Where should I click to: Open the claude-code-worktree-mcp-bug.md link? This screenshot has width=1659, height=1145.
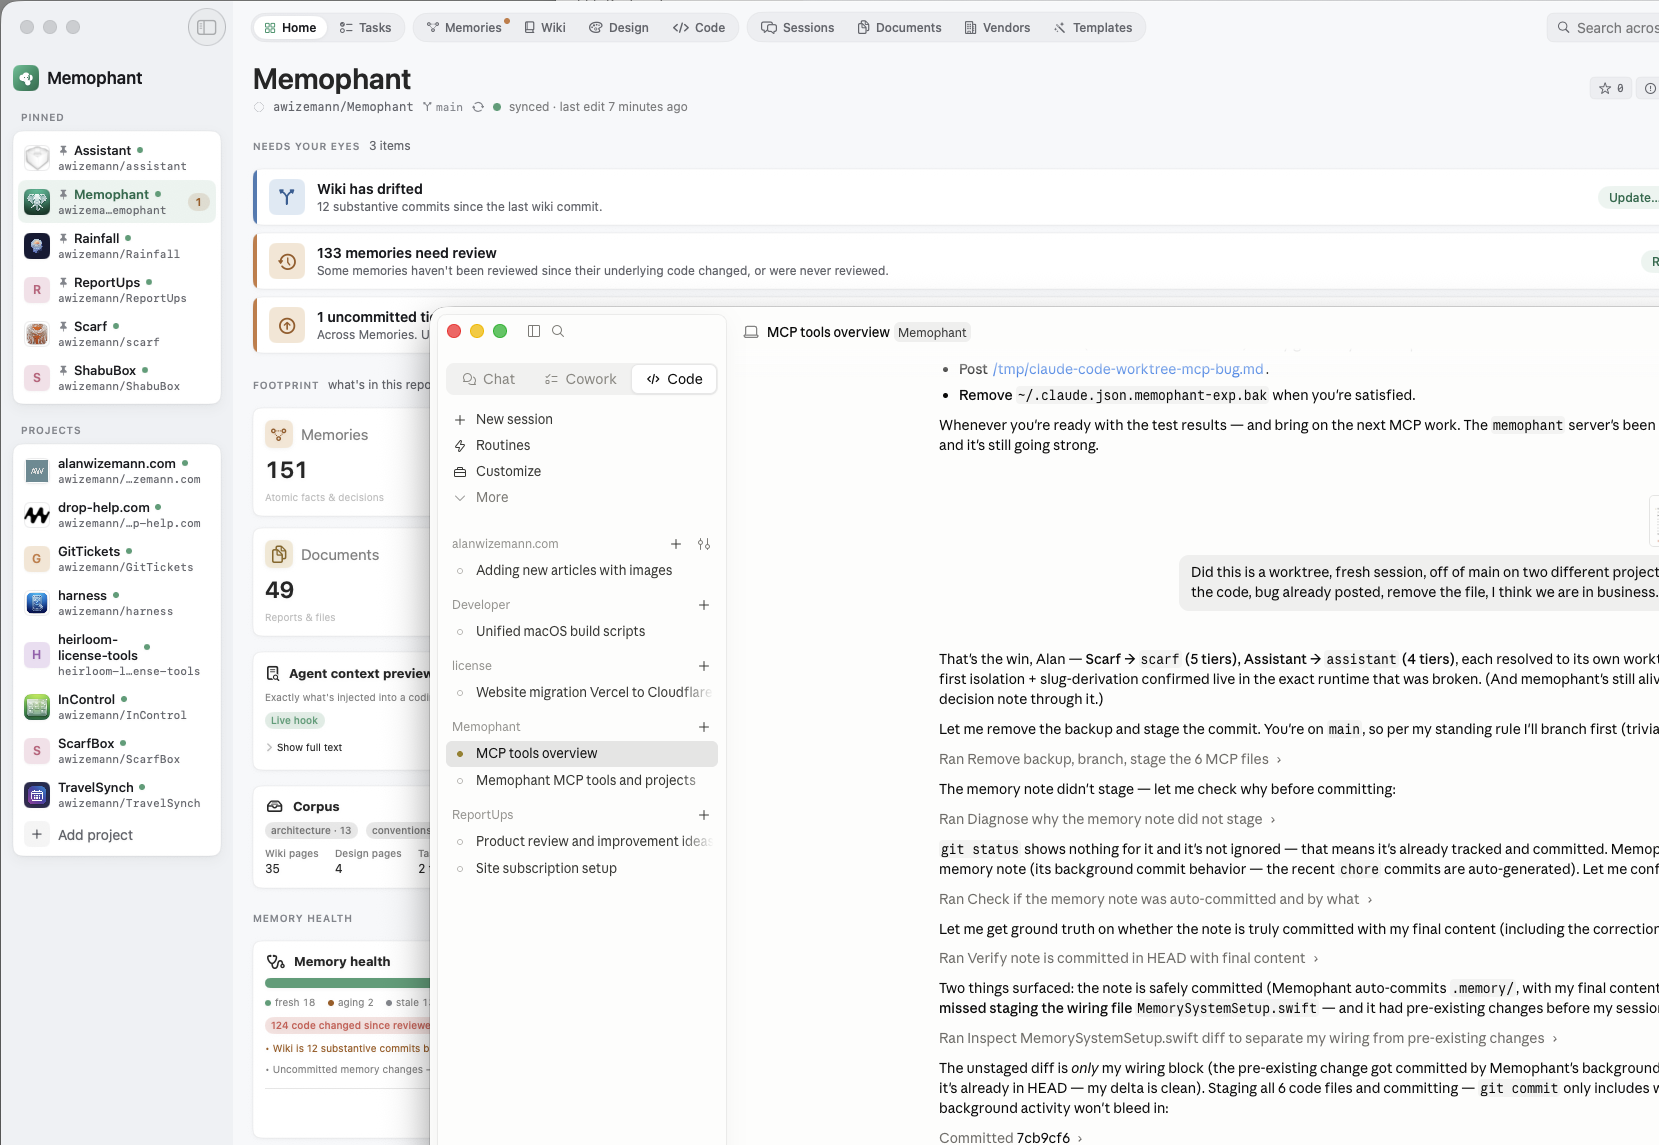point(1129,369)
